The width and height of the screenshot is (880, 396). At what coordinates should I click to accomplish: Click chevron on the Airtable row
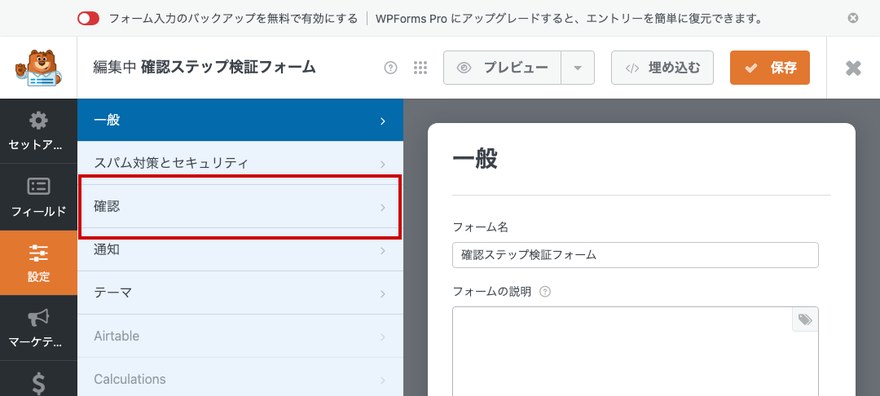tap(383, 337)
